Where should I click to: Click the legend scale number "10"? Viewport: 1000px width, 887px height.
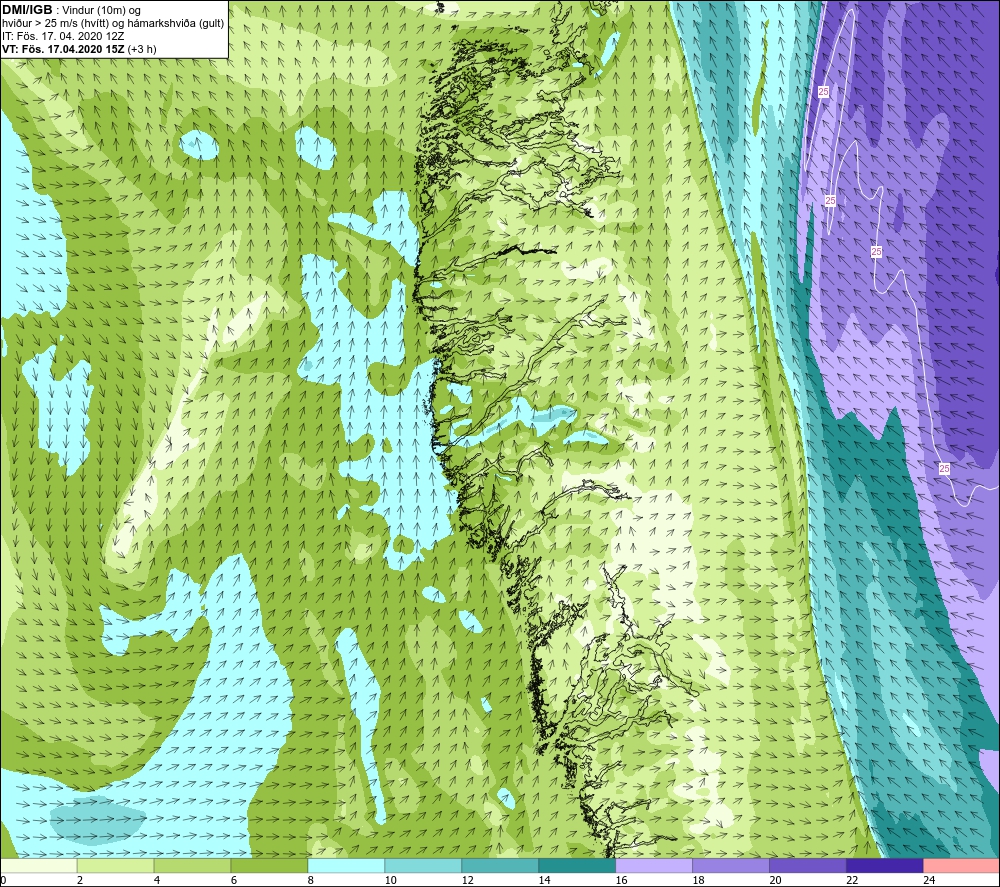click(x=390, y=880)
